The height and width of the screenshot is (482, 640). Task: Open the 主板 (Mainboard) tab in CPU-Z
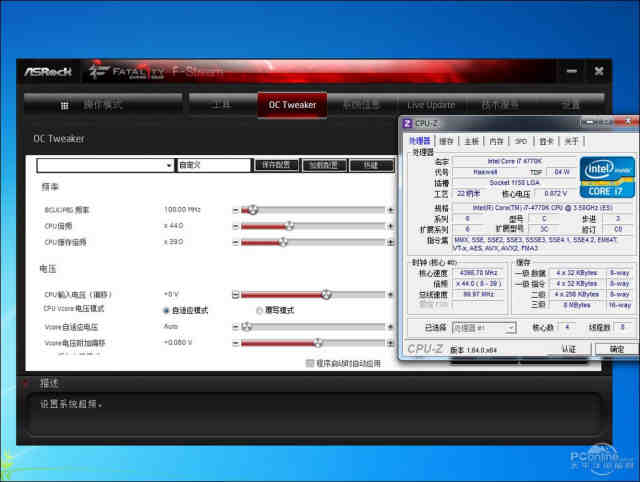(x=471, y=141)
